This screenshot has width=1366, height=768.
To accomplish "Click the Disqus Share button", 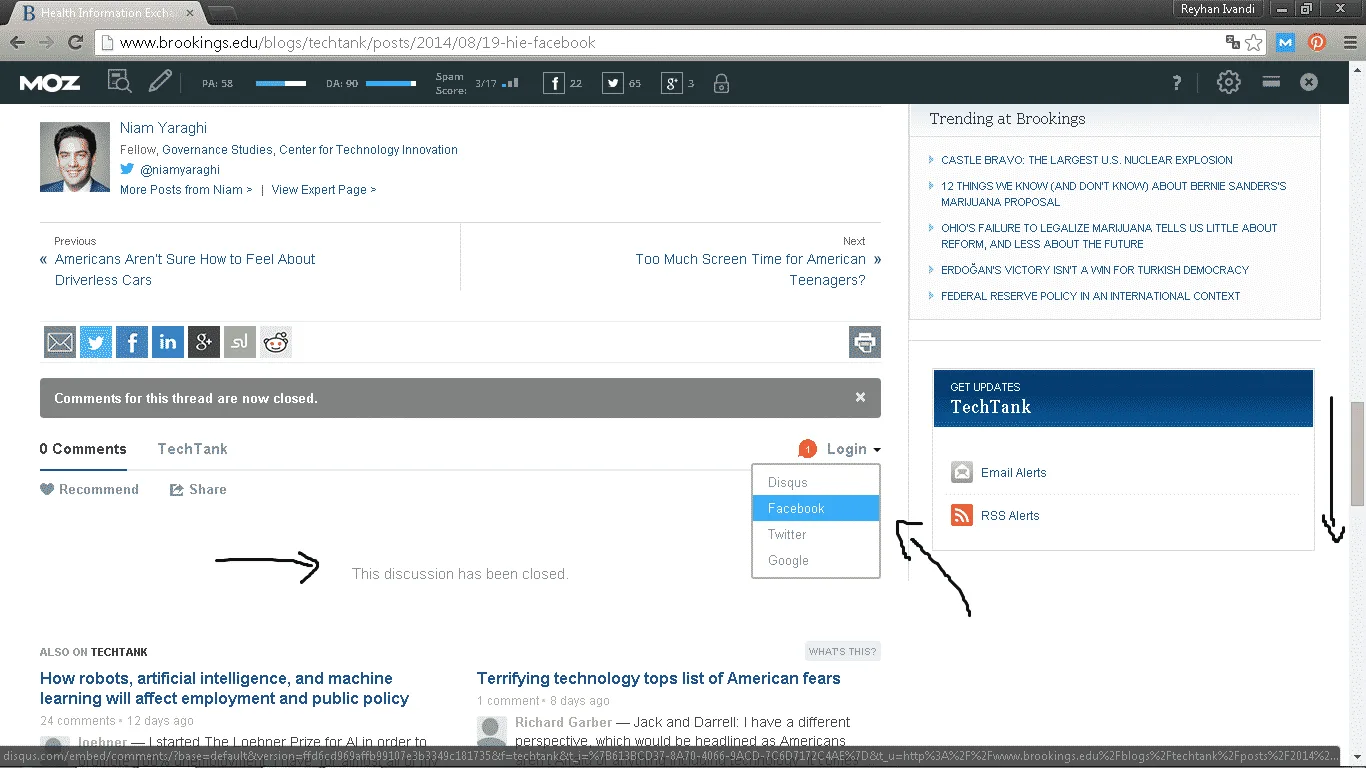I will (x=198, y=489).
